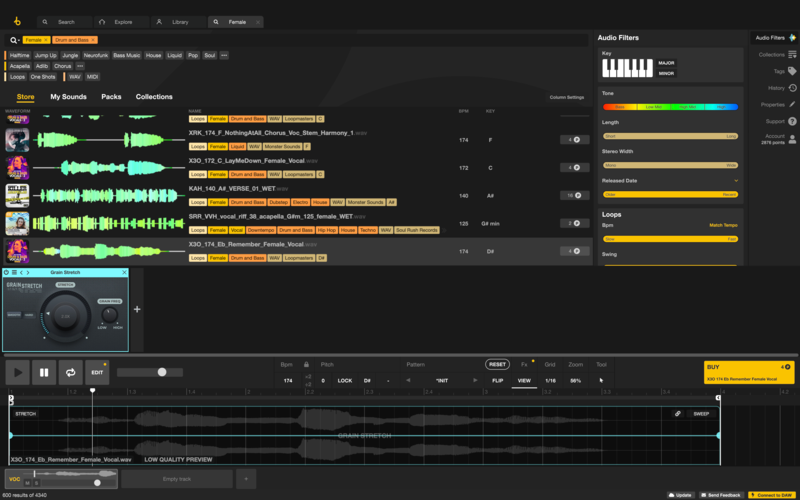Select the Store tab
Screen dimensions: 800x500
click(x=25, y=96)
